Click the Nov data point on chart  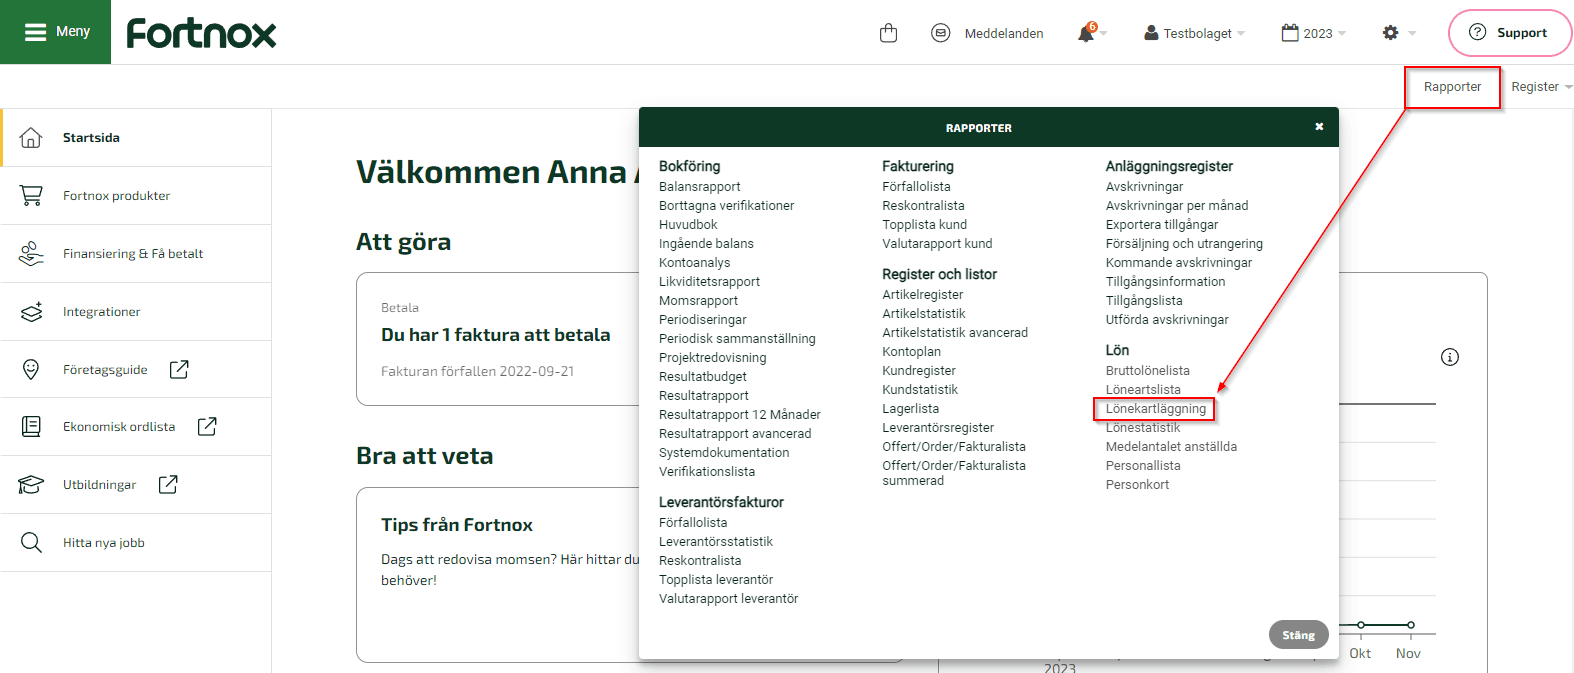point(1411,625)
